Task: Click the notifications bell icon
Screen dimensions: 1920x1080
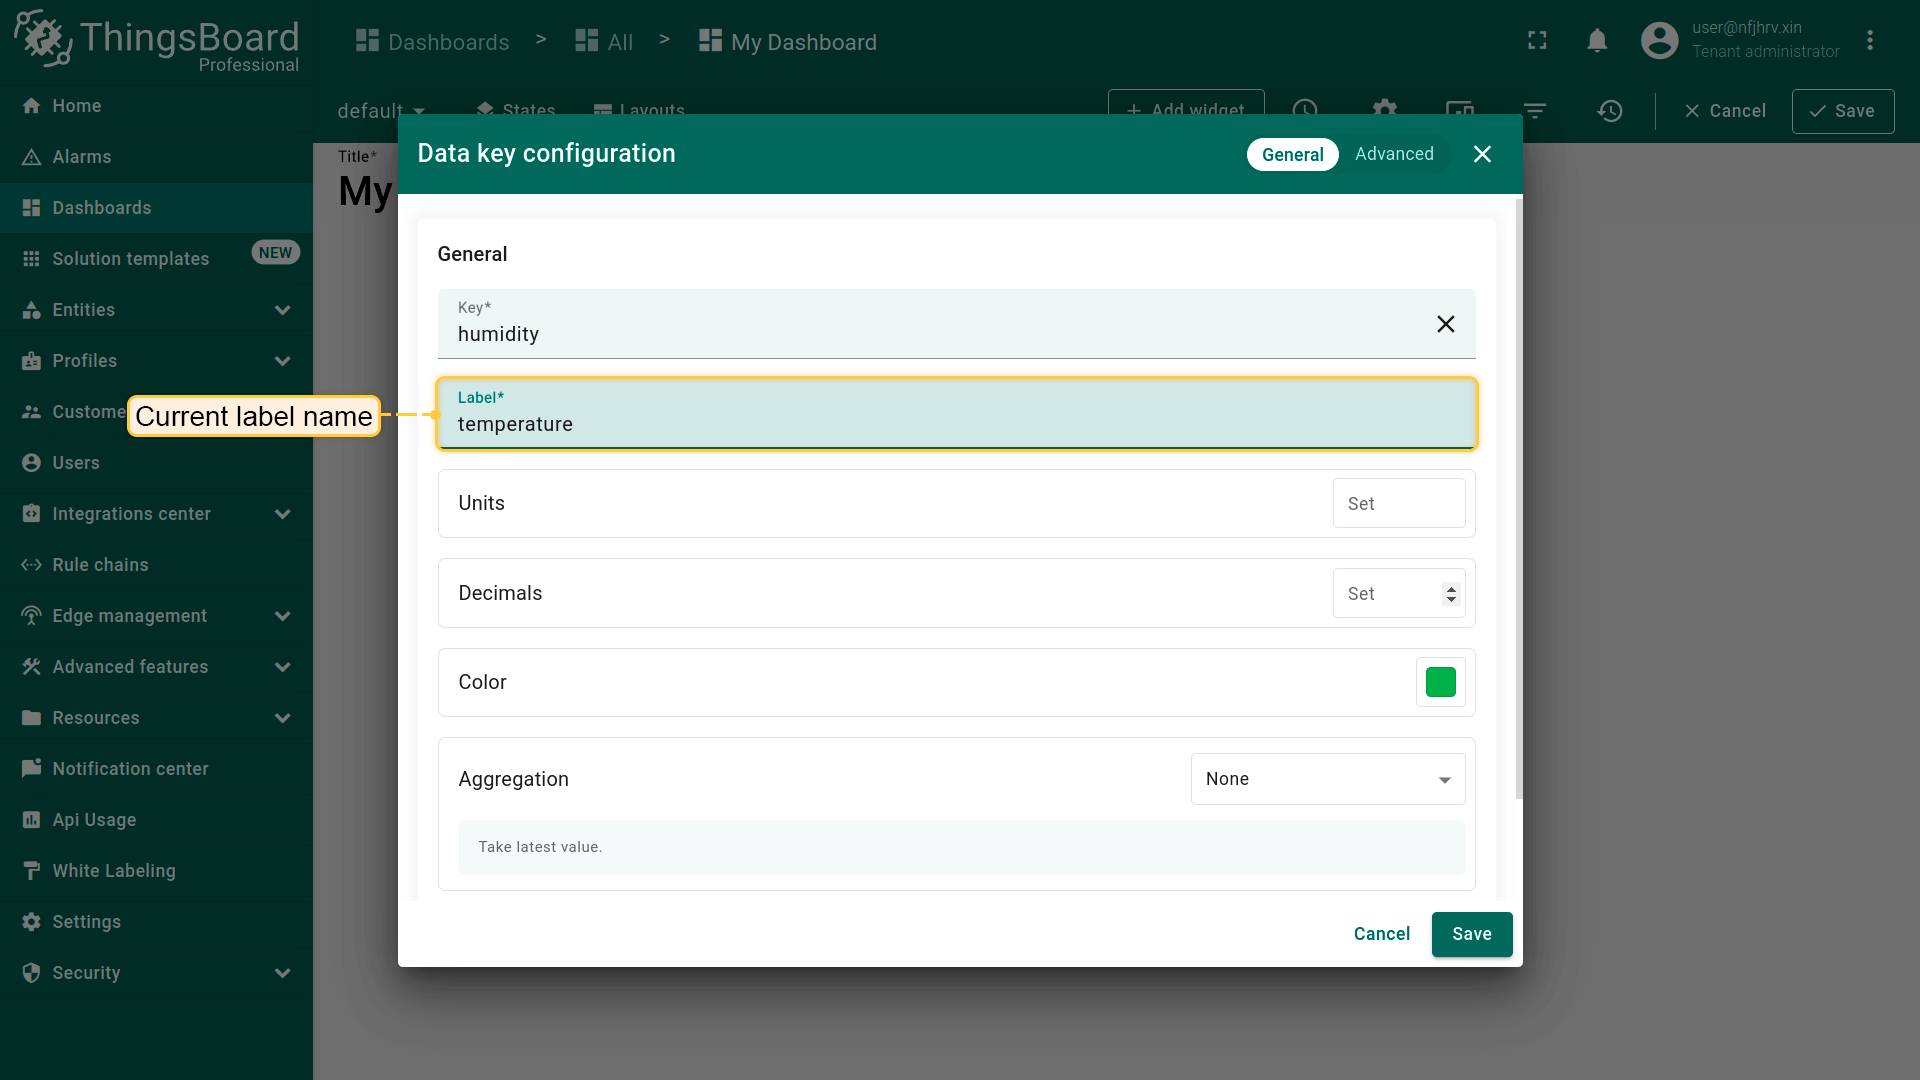Action: (1597, 41)
